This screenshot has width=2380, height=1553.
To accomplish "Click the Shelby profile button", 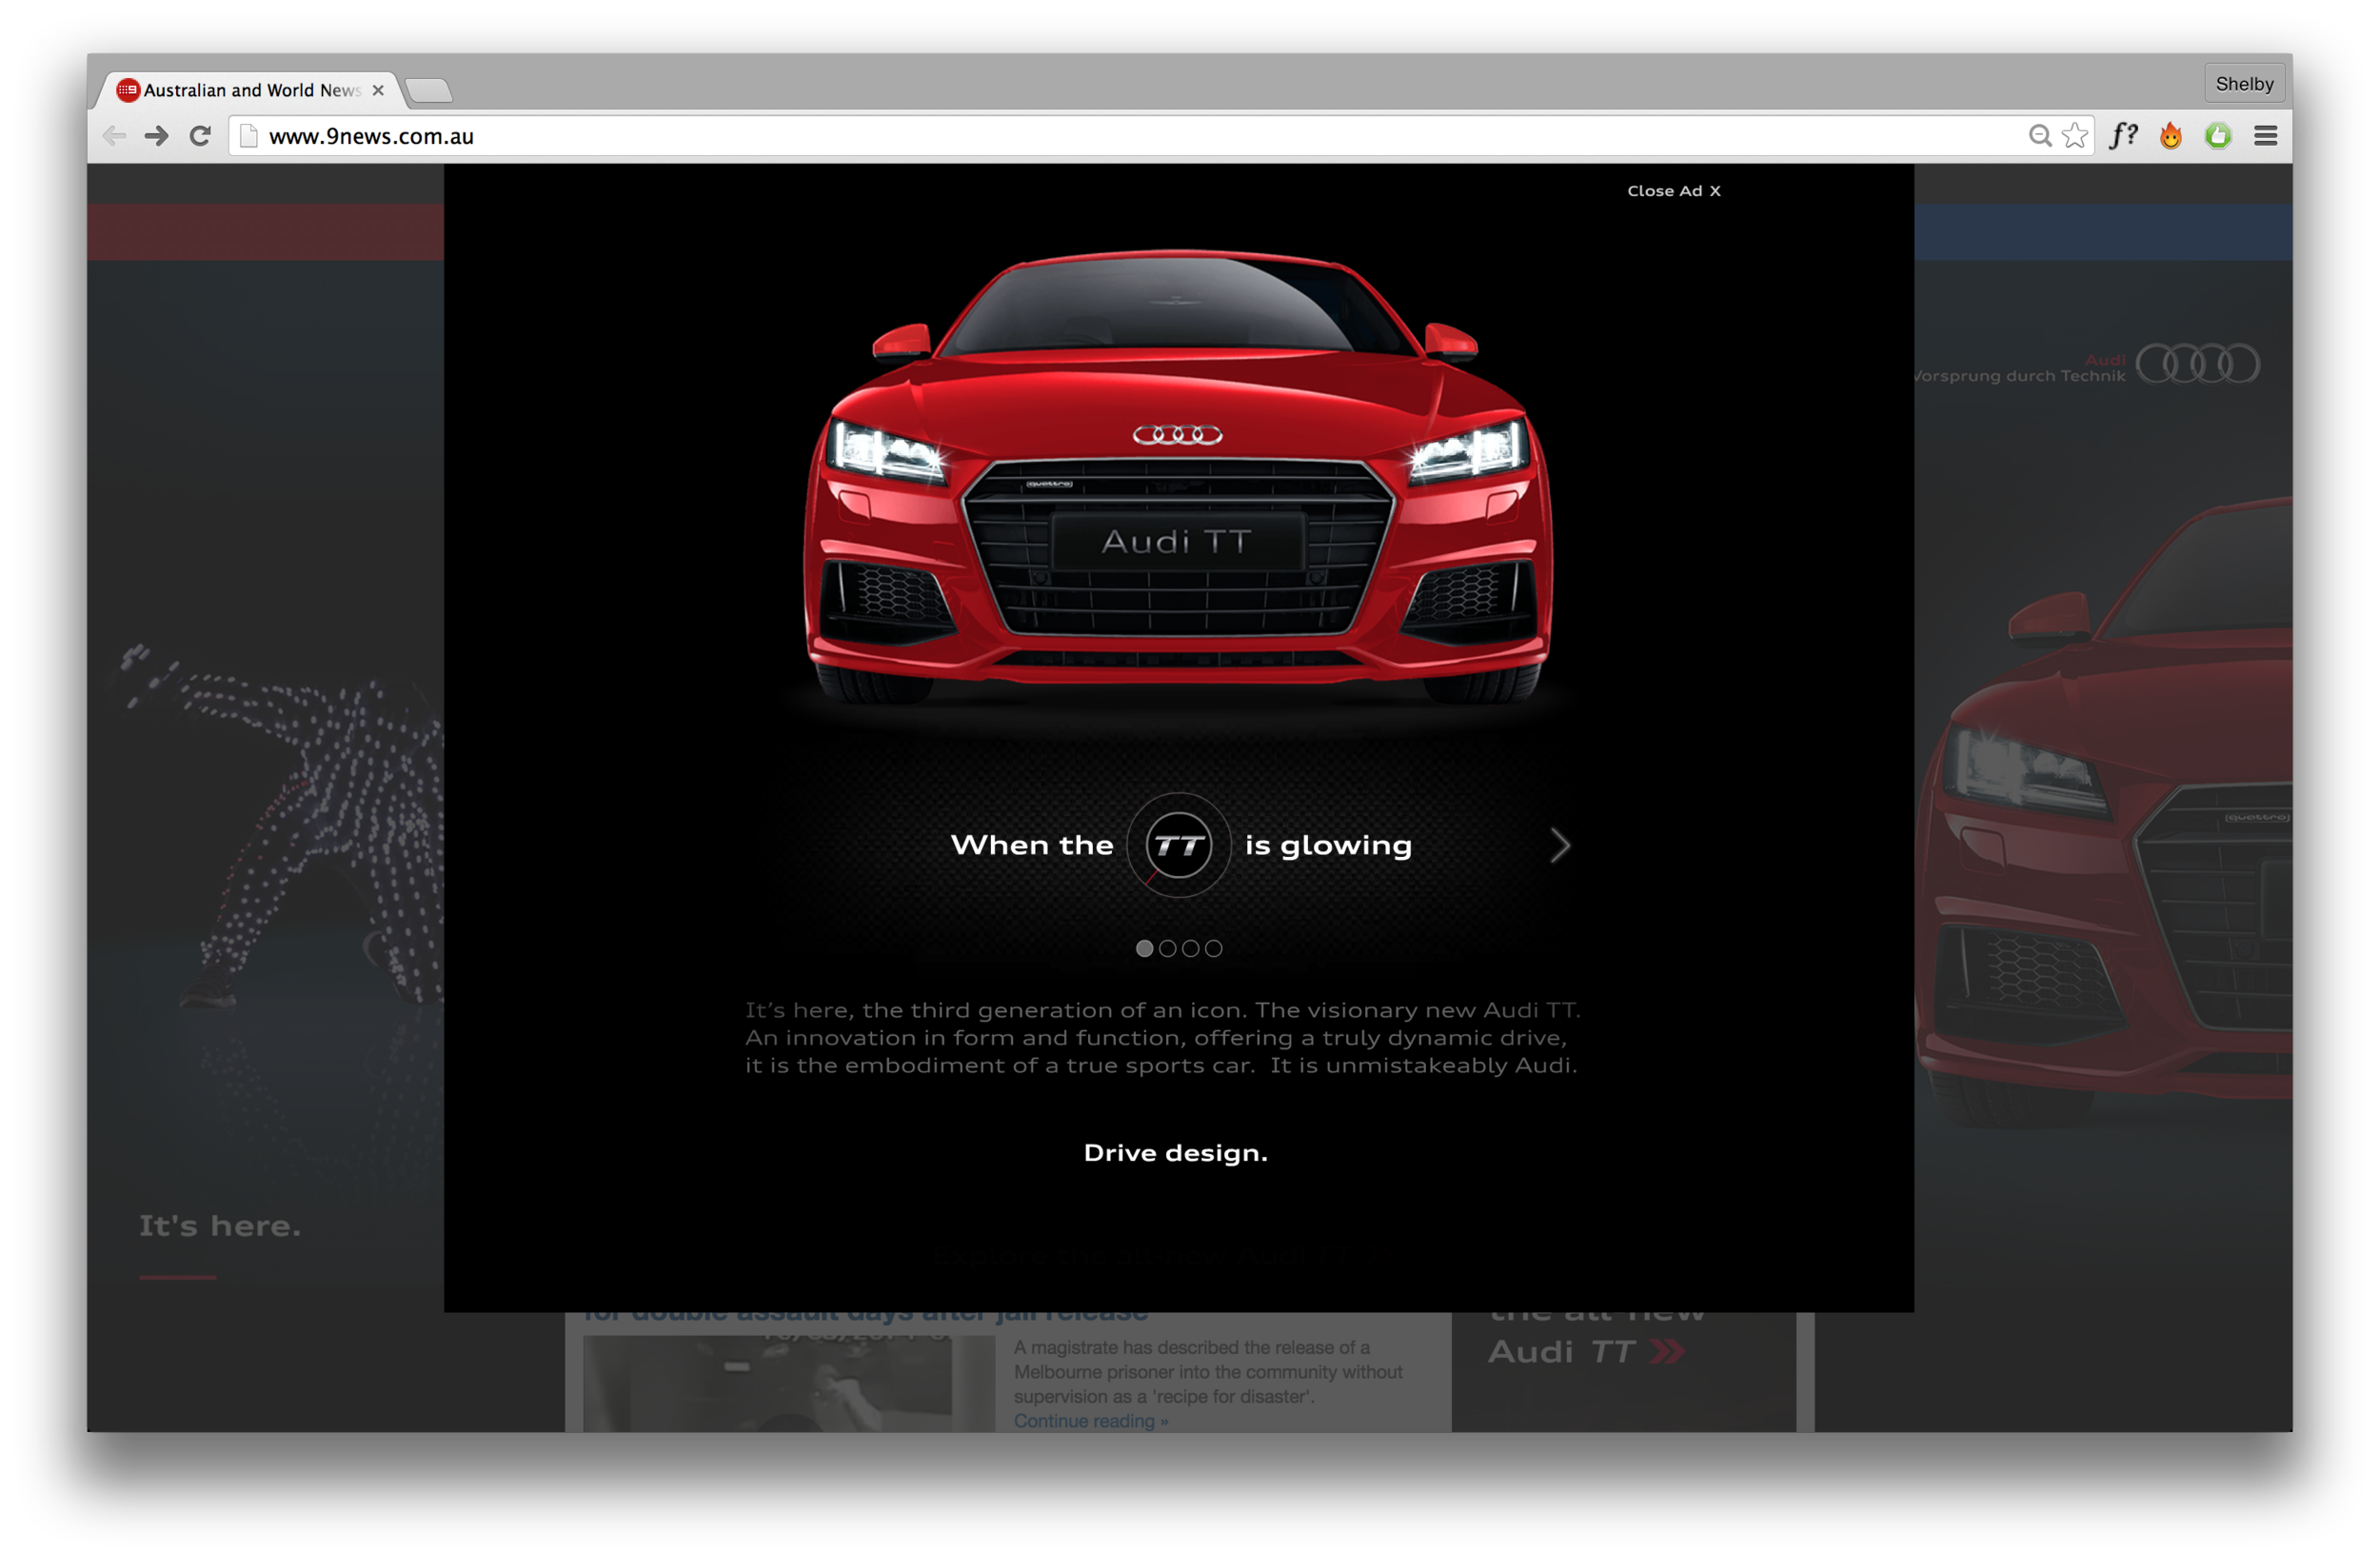I will coord(2244,84).
